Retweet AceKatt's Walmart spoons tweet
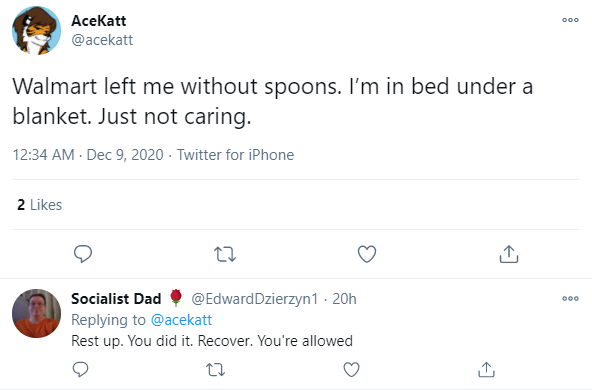Screen dimensions: 592x390 point(225,254)
